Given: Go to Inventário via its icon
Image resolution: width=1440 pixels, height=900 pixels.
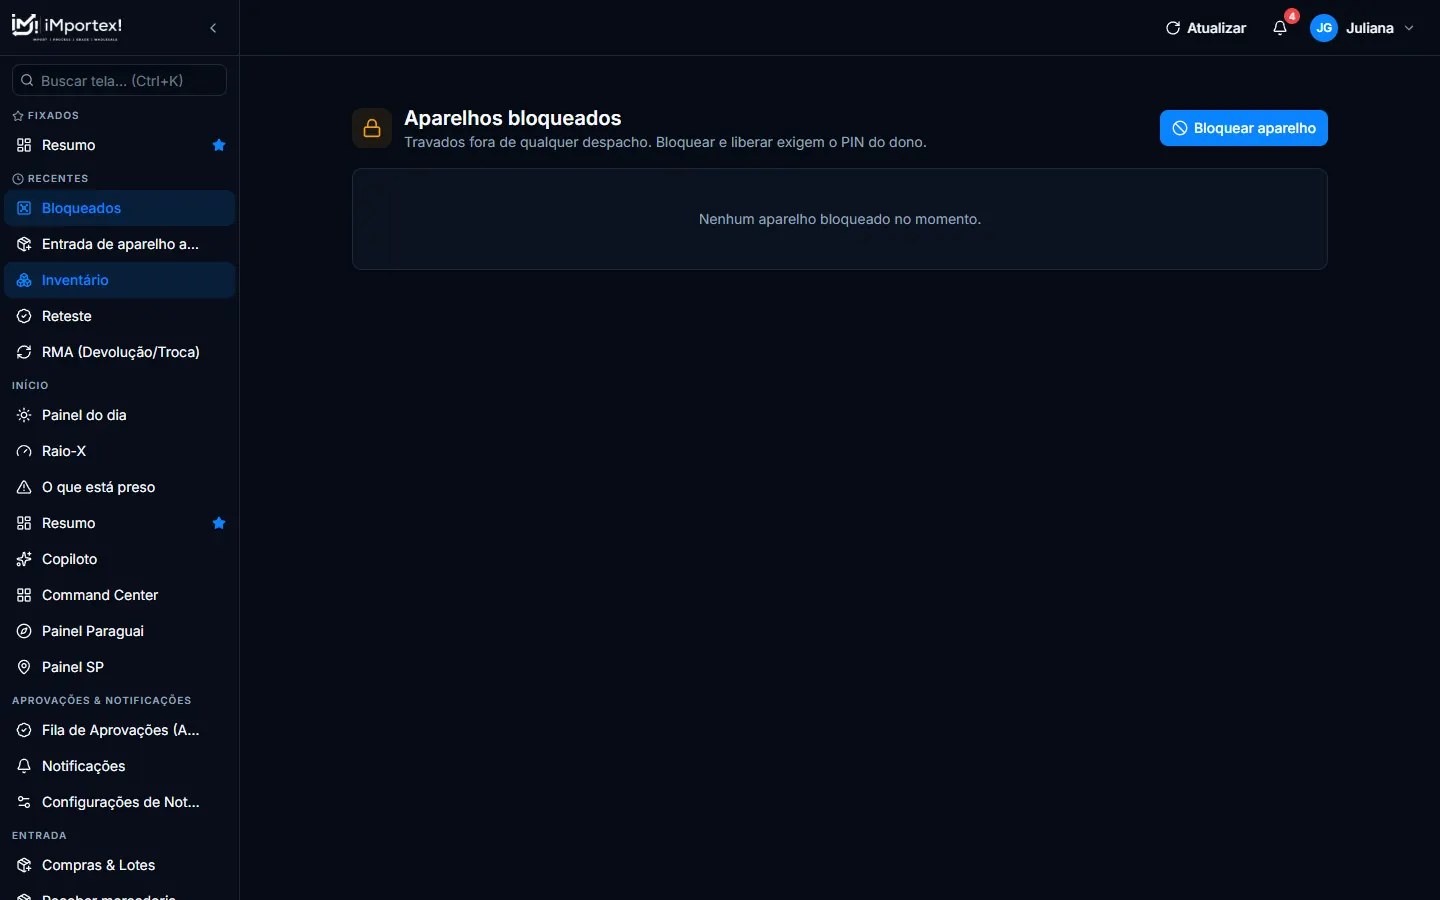Looking at the screenshot, I should [24, 280].
